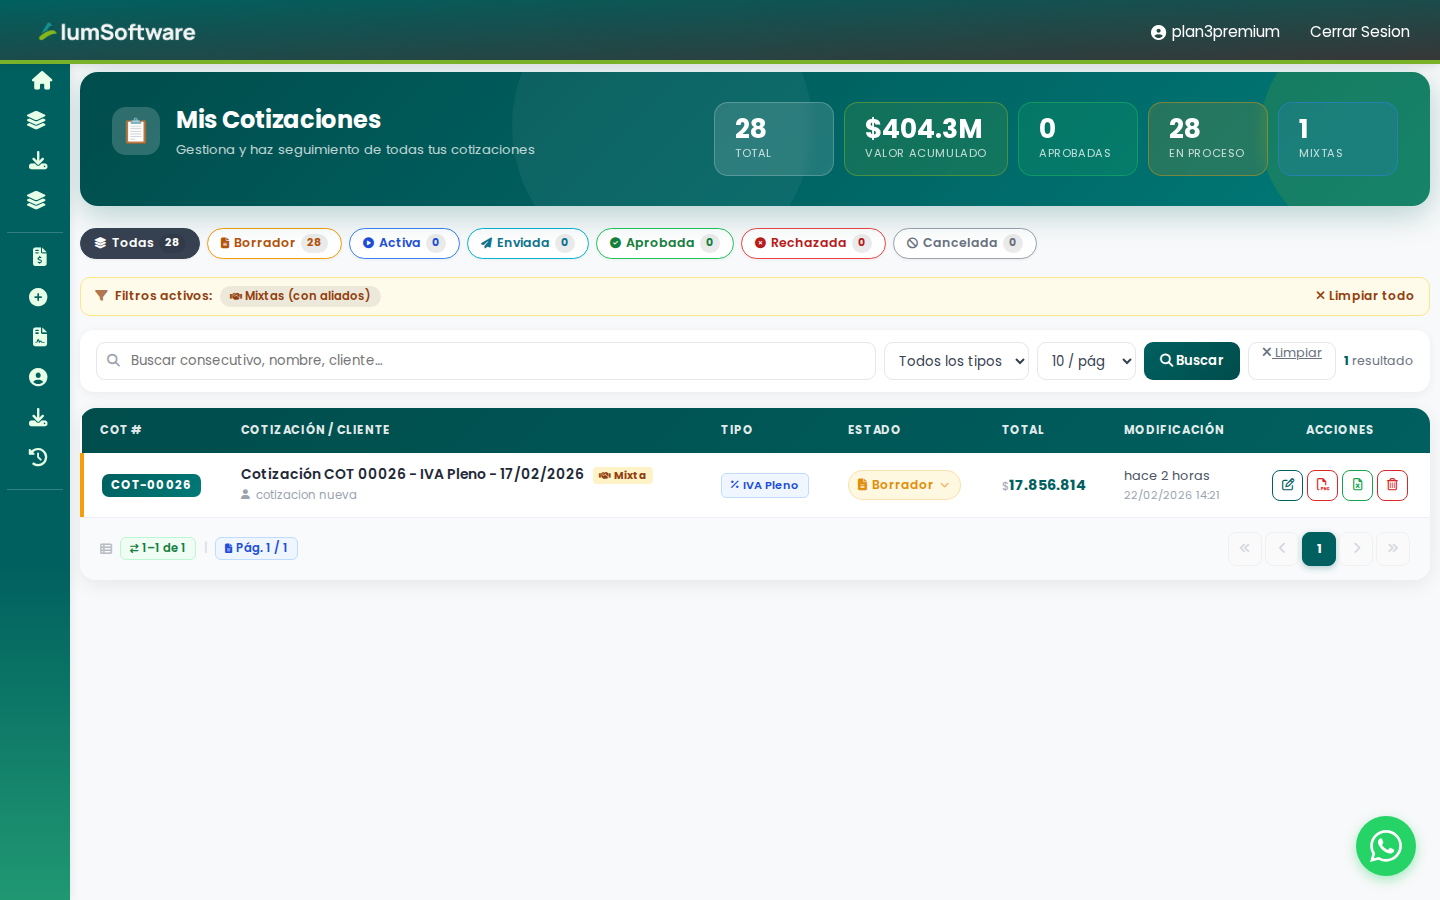Export COT-00026 to Excel file

1357,485
